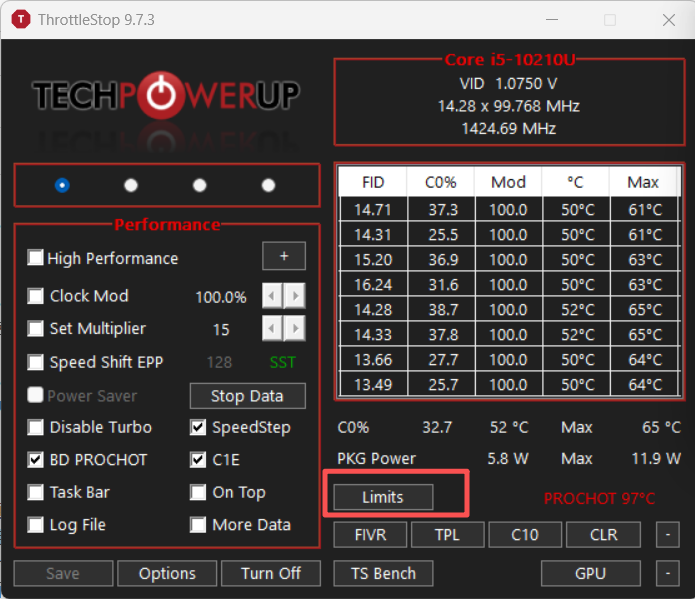Click the minus button next to GPU
The image size is (695, 599).
(x=668, y=574)
